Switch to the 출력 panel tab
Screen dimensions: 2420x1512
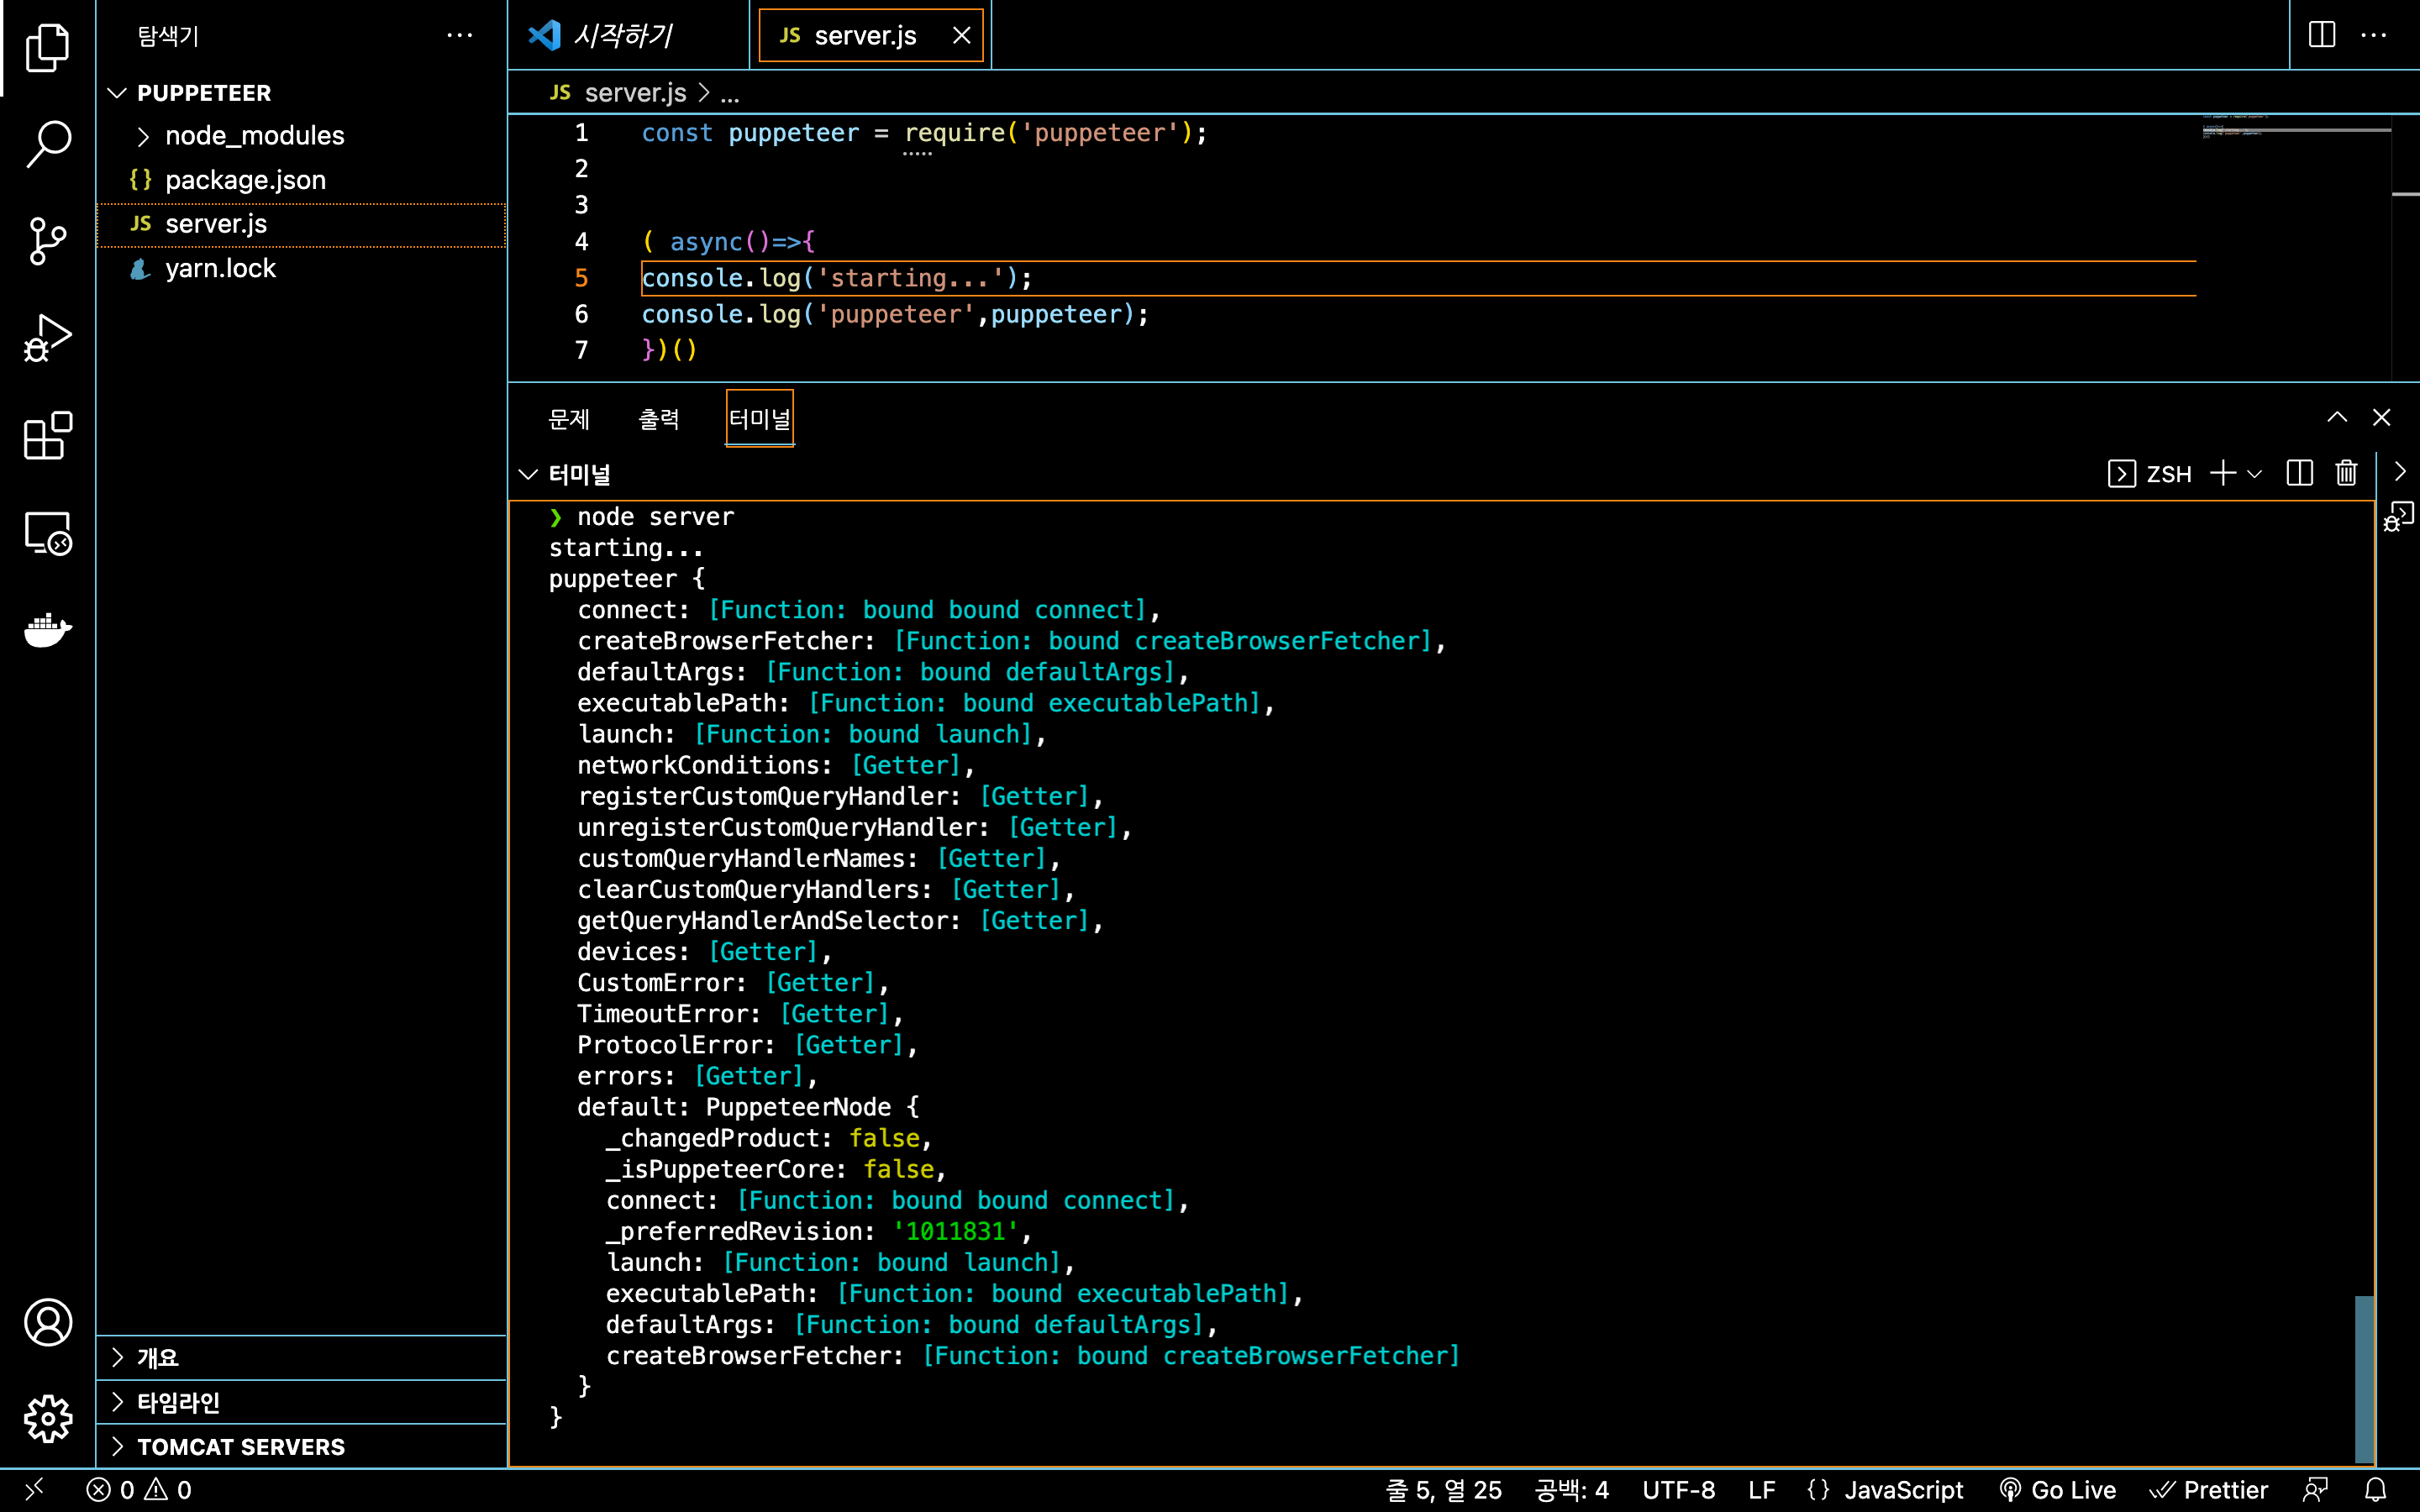point(658,419)
